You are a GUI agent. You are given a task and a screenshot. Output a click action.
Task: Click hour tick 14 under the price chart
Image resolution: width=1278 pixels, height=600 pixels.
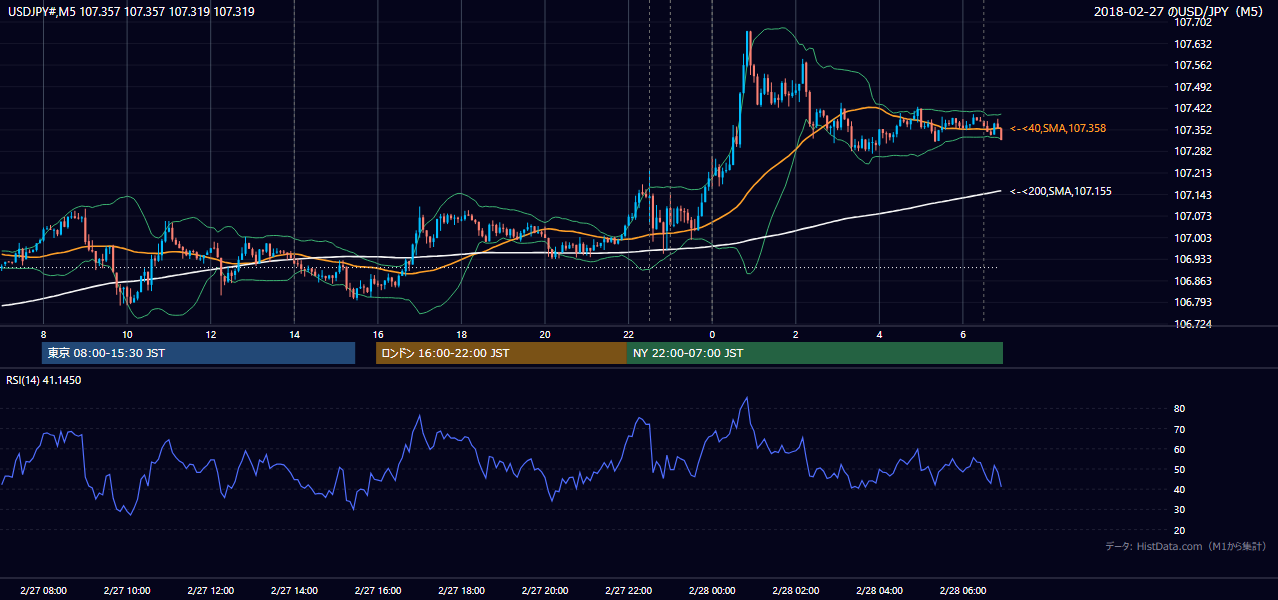coord(294,334)
